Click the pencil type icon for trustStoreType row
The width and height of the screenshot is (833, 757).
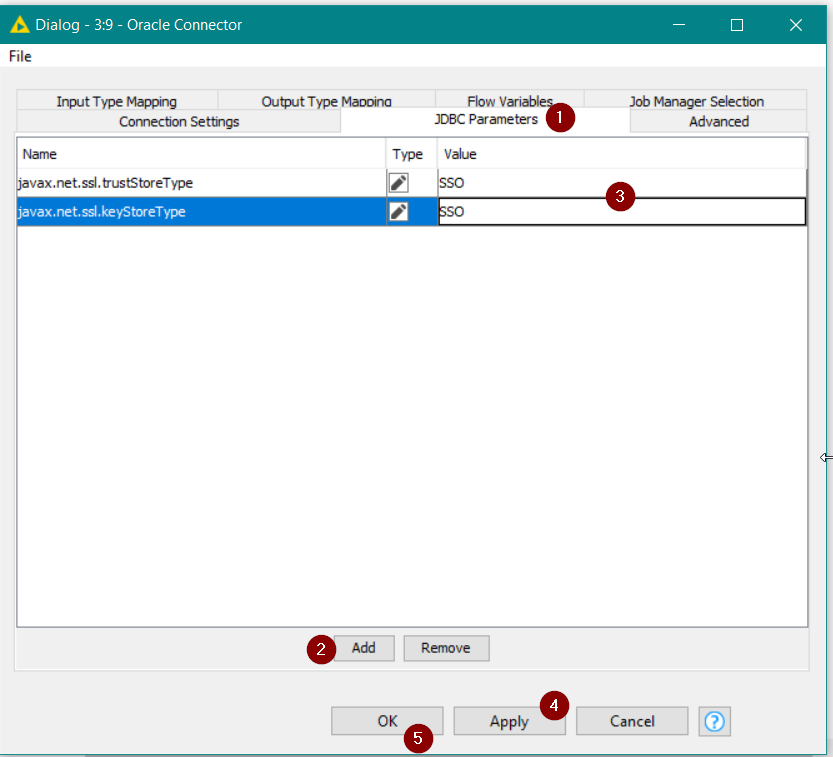click(x=398, y=183)
